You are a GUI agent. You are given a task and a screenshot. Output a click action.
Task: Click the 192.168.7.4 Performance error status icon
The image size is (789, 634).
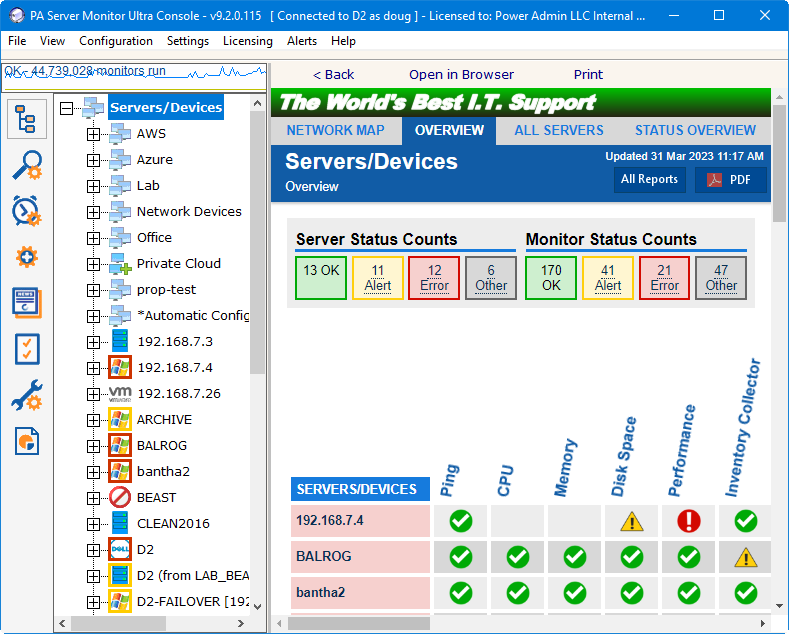688,521
